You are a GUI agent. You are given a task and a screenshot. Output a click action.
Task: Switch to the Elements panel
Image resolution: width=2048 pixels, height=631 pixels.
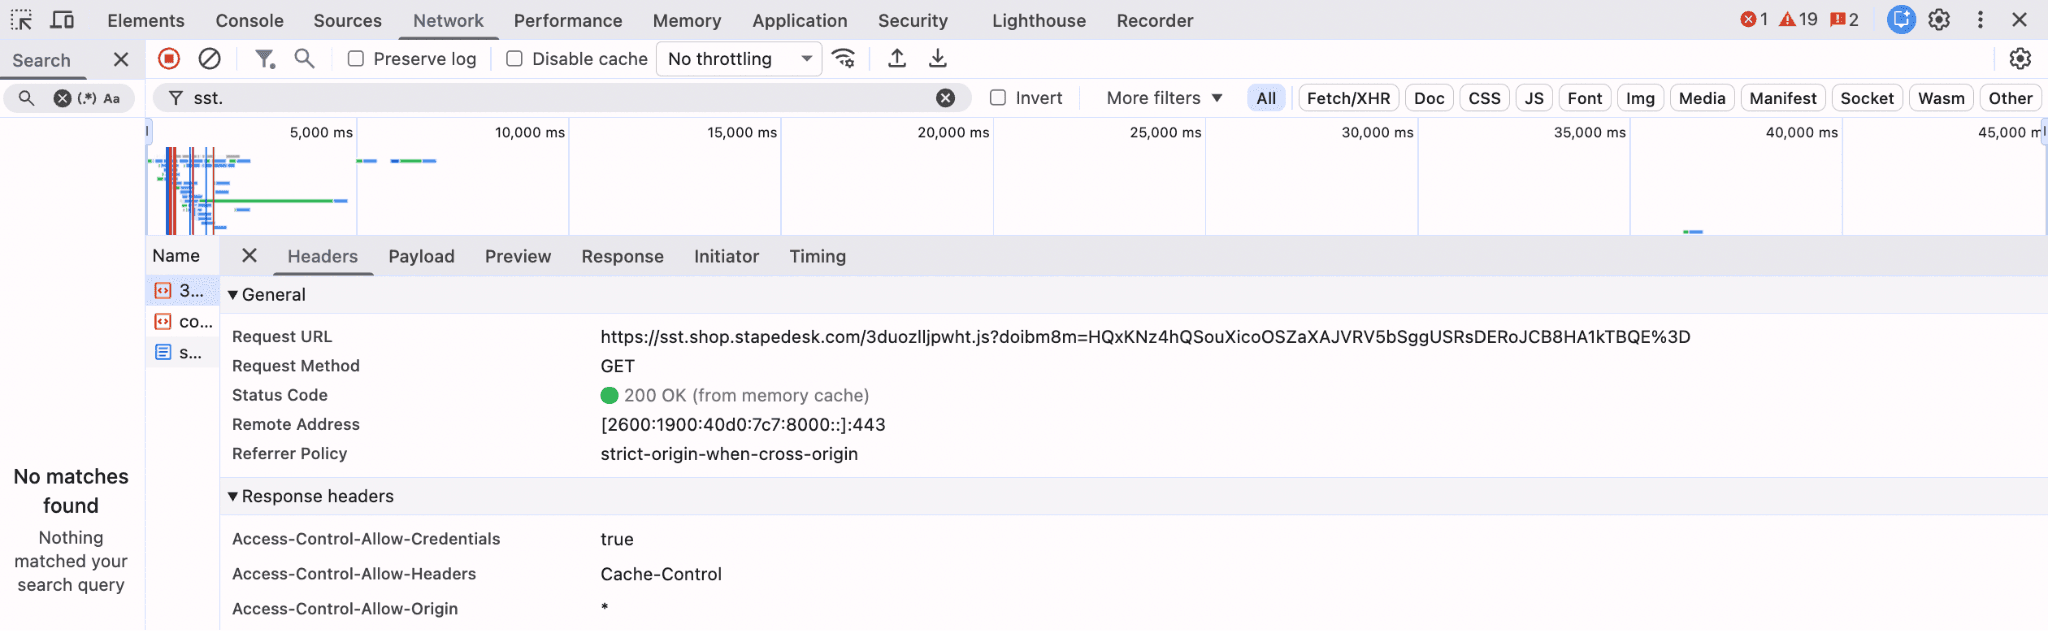pos(146,21)
